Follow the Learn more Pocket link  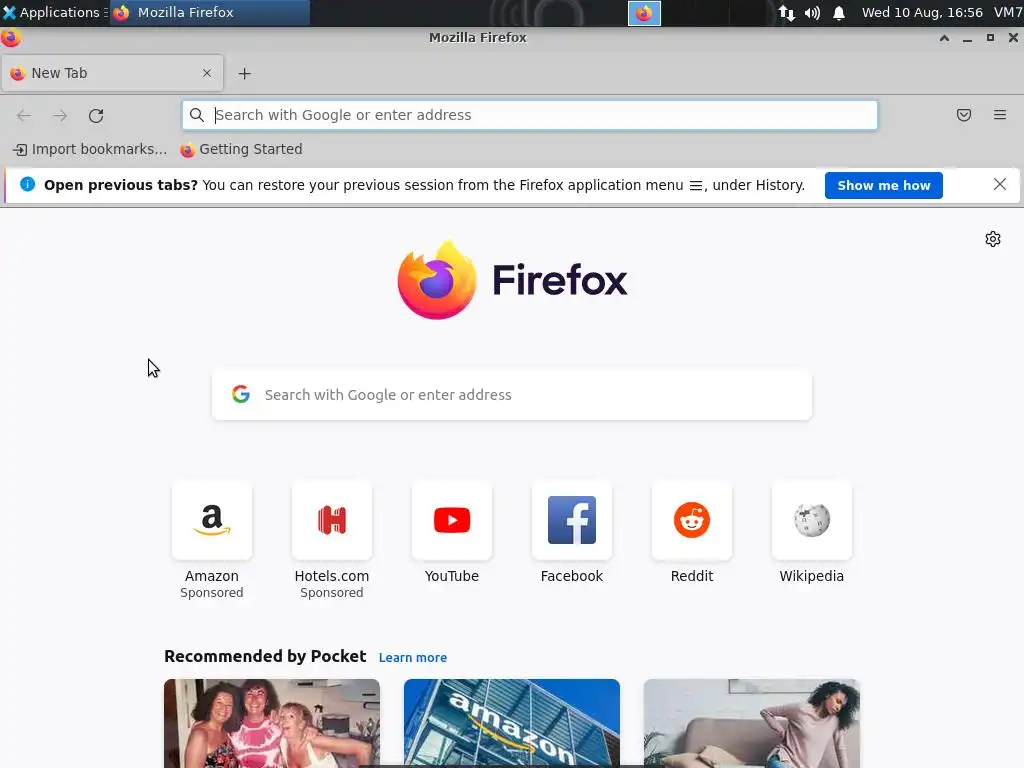tap(413, 658)
